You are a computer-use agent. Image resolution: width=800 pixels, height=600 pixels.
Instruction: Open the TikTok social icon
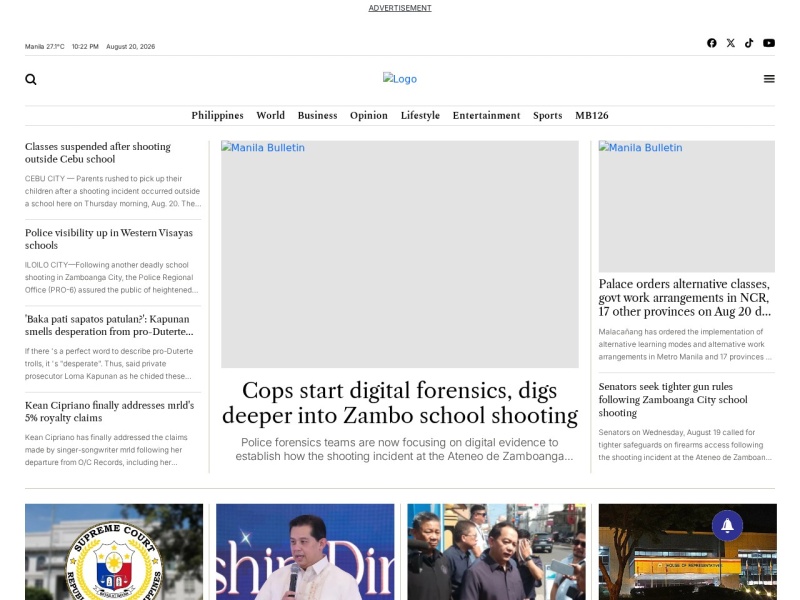click(749, 43)
